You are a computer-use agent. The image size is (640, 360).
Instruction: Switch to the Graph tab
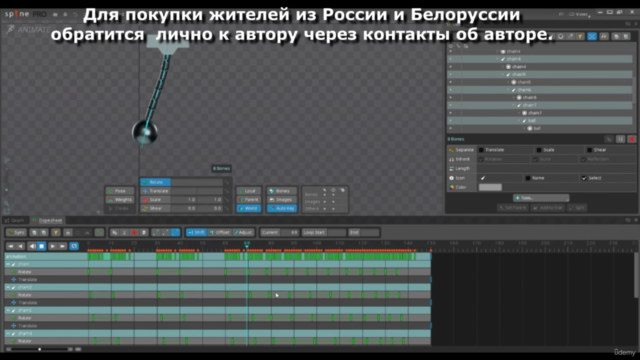(x=15, y=220)
